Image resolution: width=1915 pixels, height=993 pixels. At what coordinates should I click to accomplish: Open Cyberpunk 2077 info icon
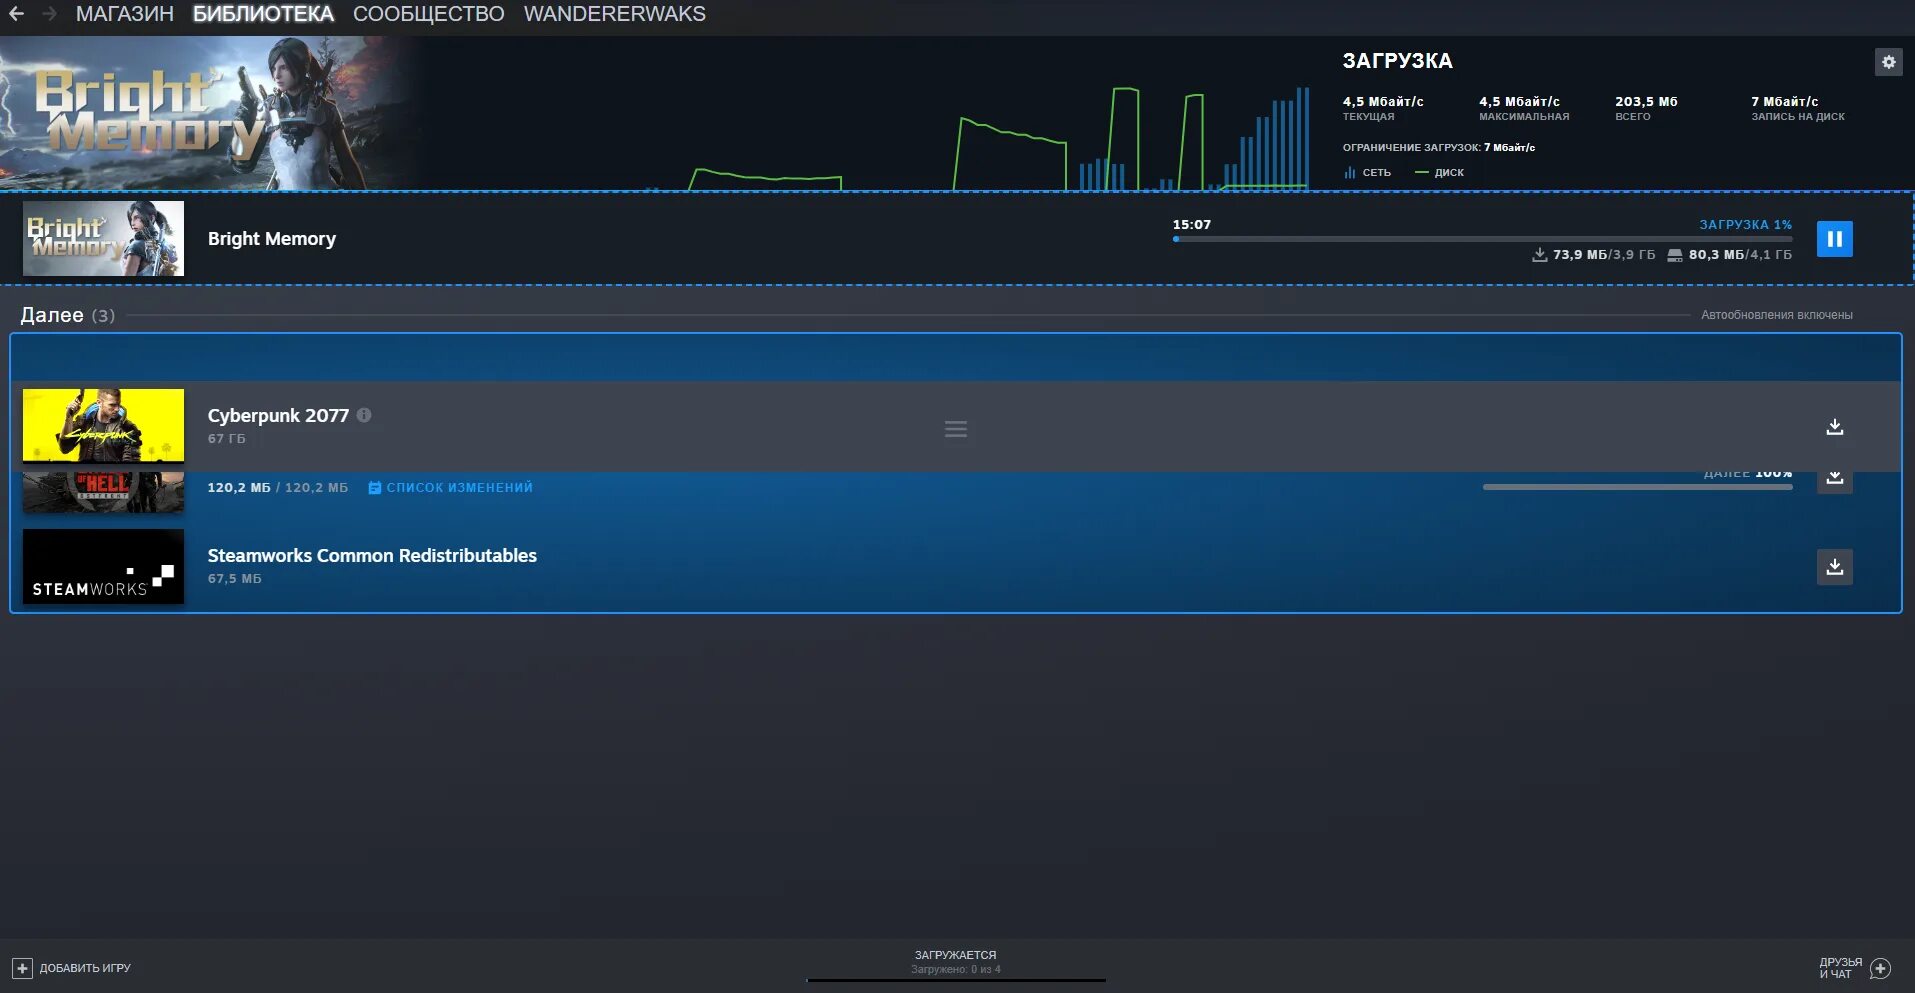(364, 415)
